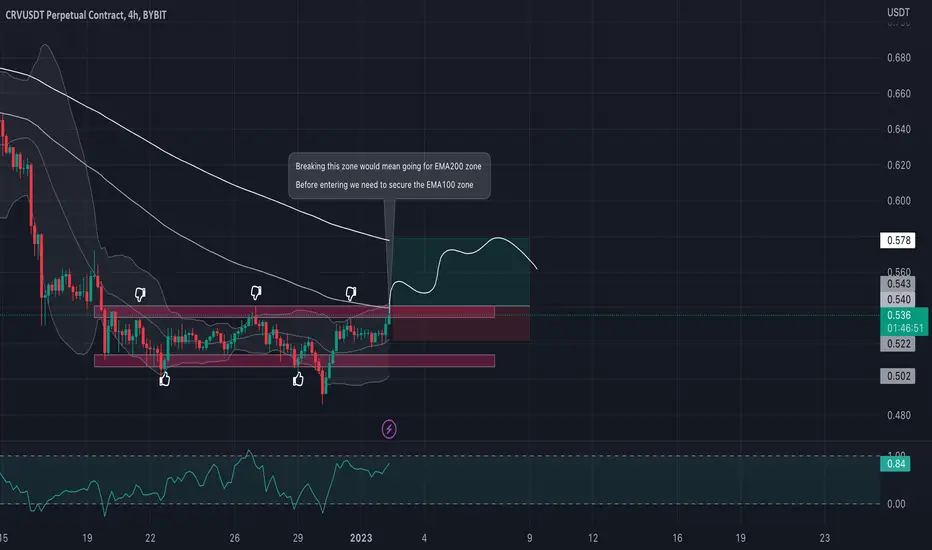Click the 0.578 price label

pyautogui.click(x=898, y=240)
